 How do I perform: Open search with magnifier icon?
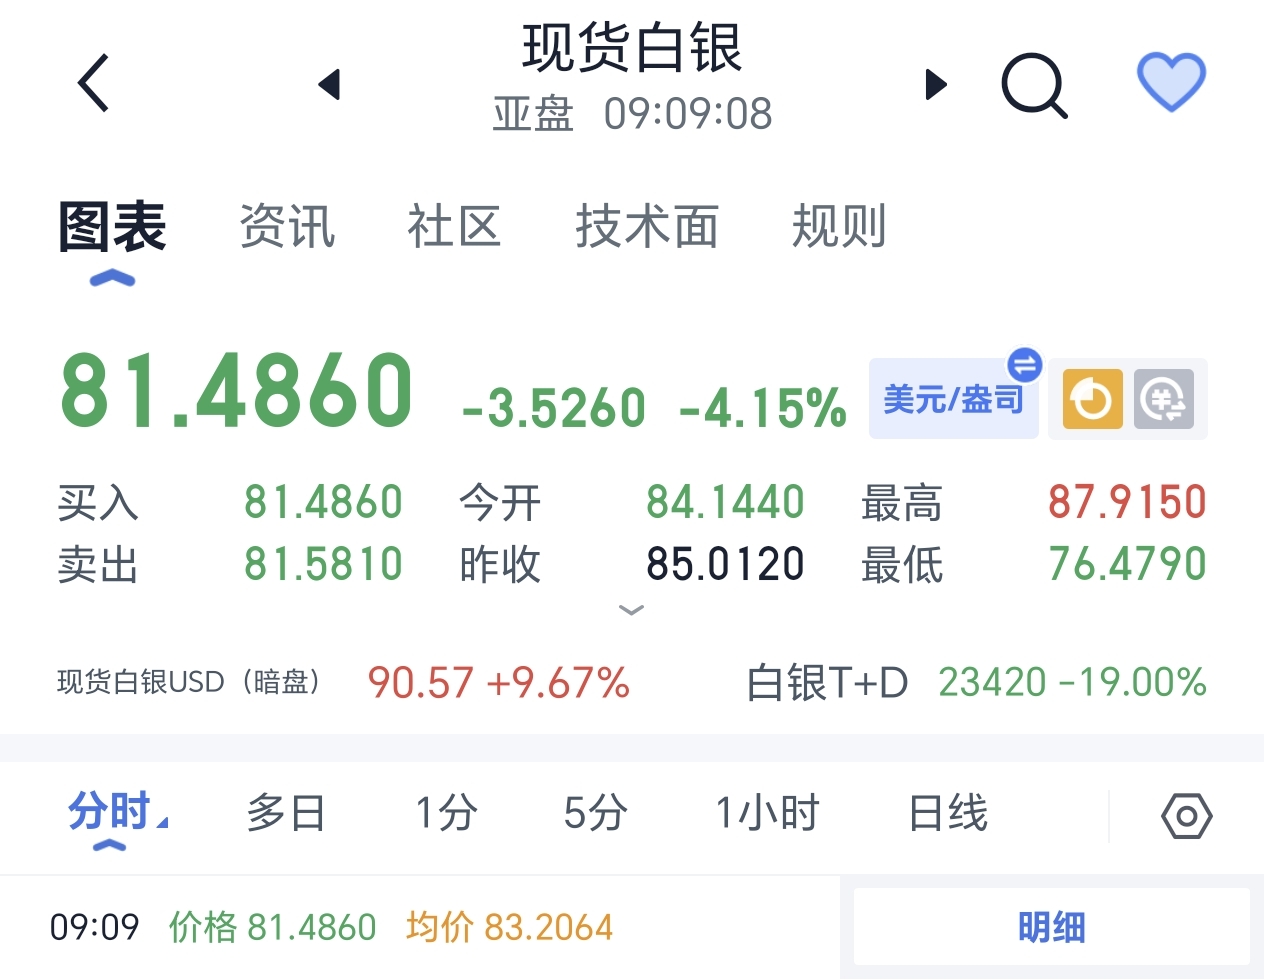point(1034,86)
